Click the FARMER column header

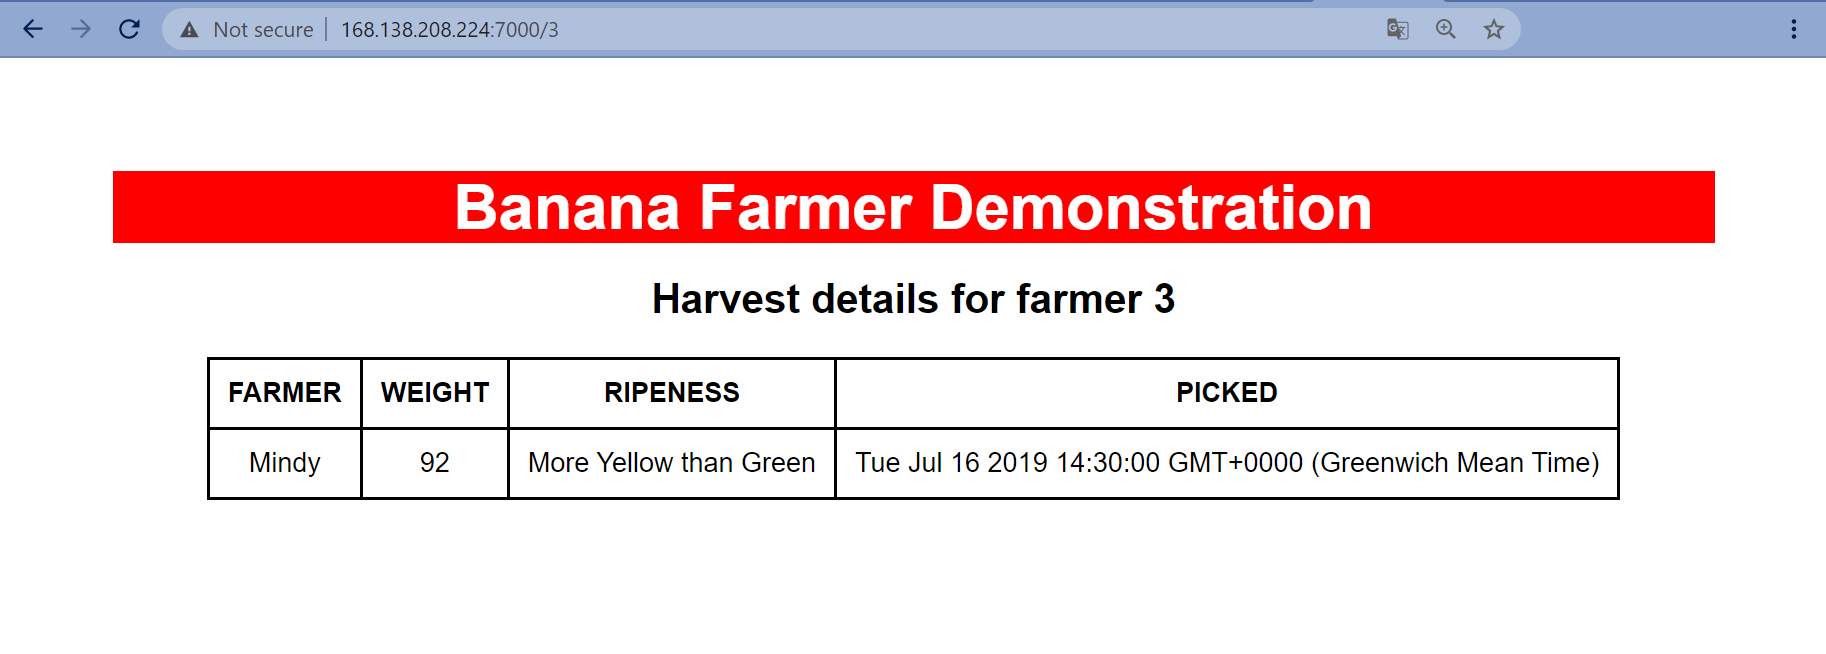[x=284, y=393]
